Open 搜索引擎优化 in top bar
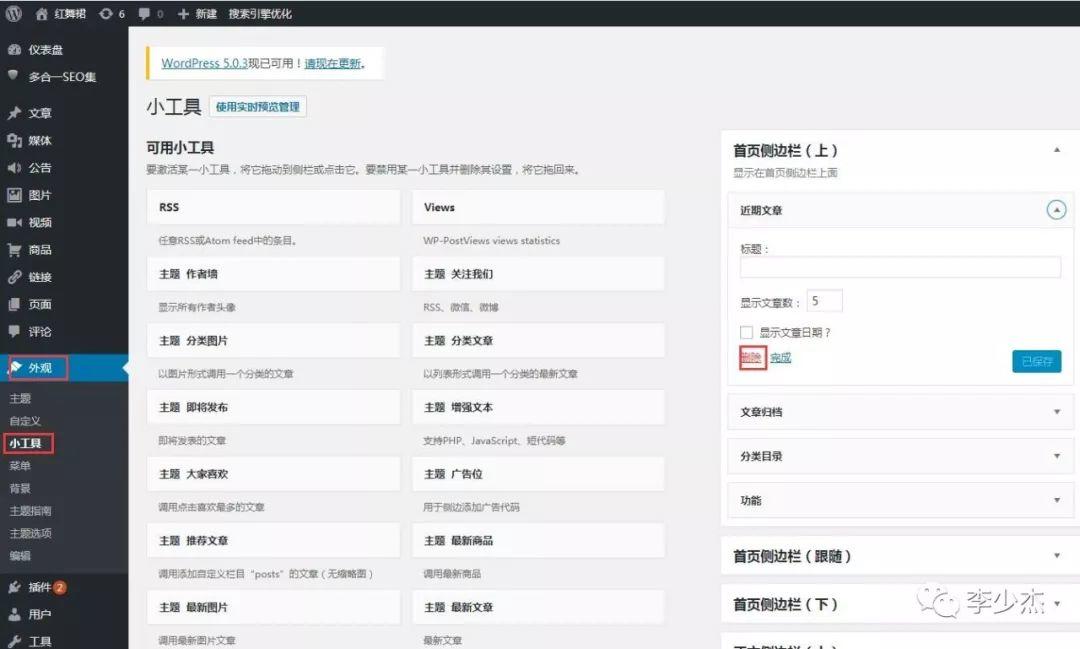The height and width of the screenshot is (649, 1080). (x=260, y=14)
